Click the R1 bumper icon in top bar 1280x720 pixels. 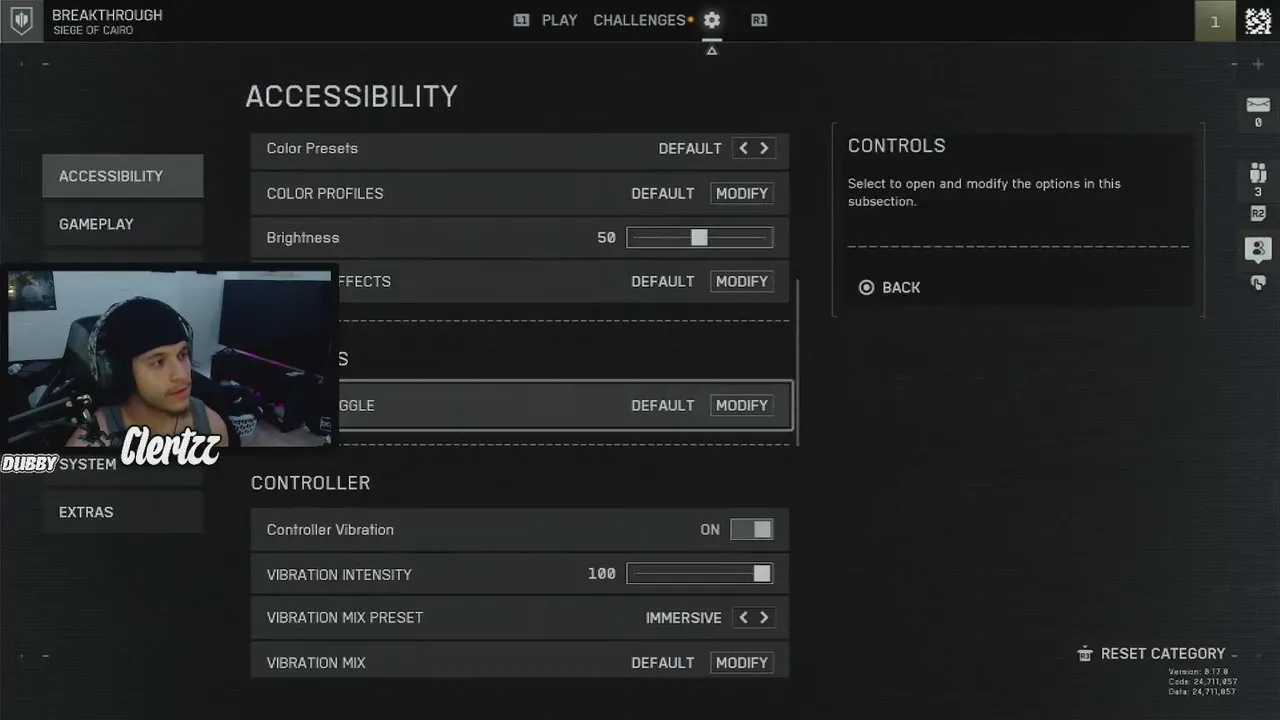pos(759,20)
